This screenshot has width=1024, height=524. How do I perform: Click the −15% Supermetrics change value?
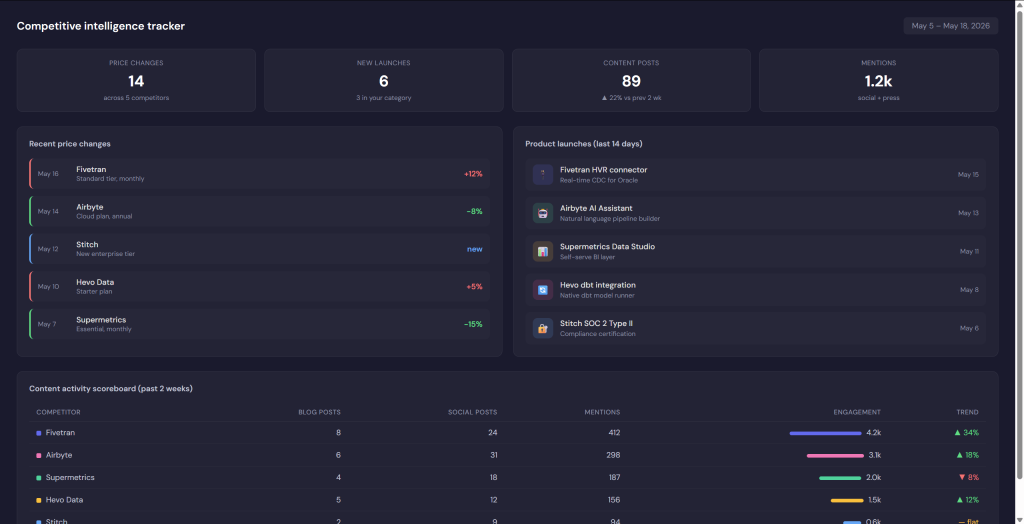(473, 324)
